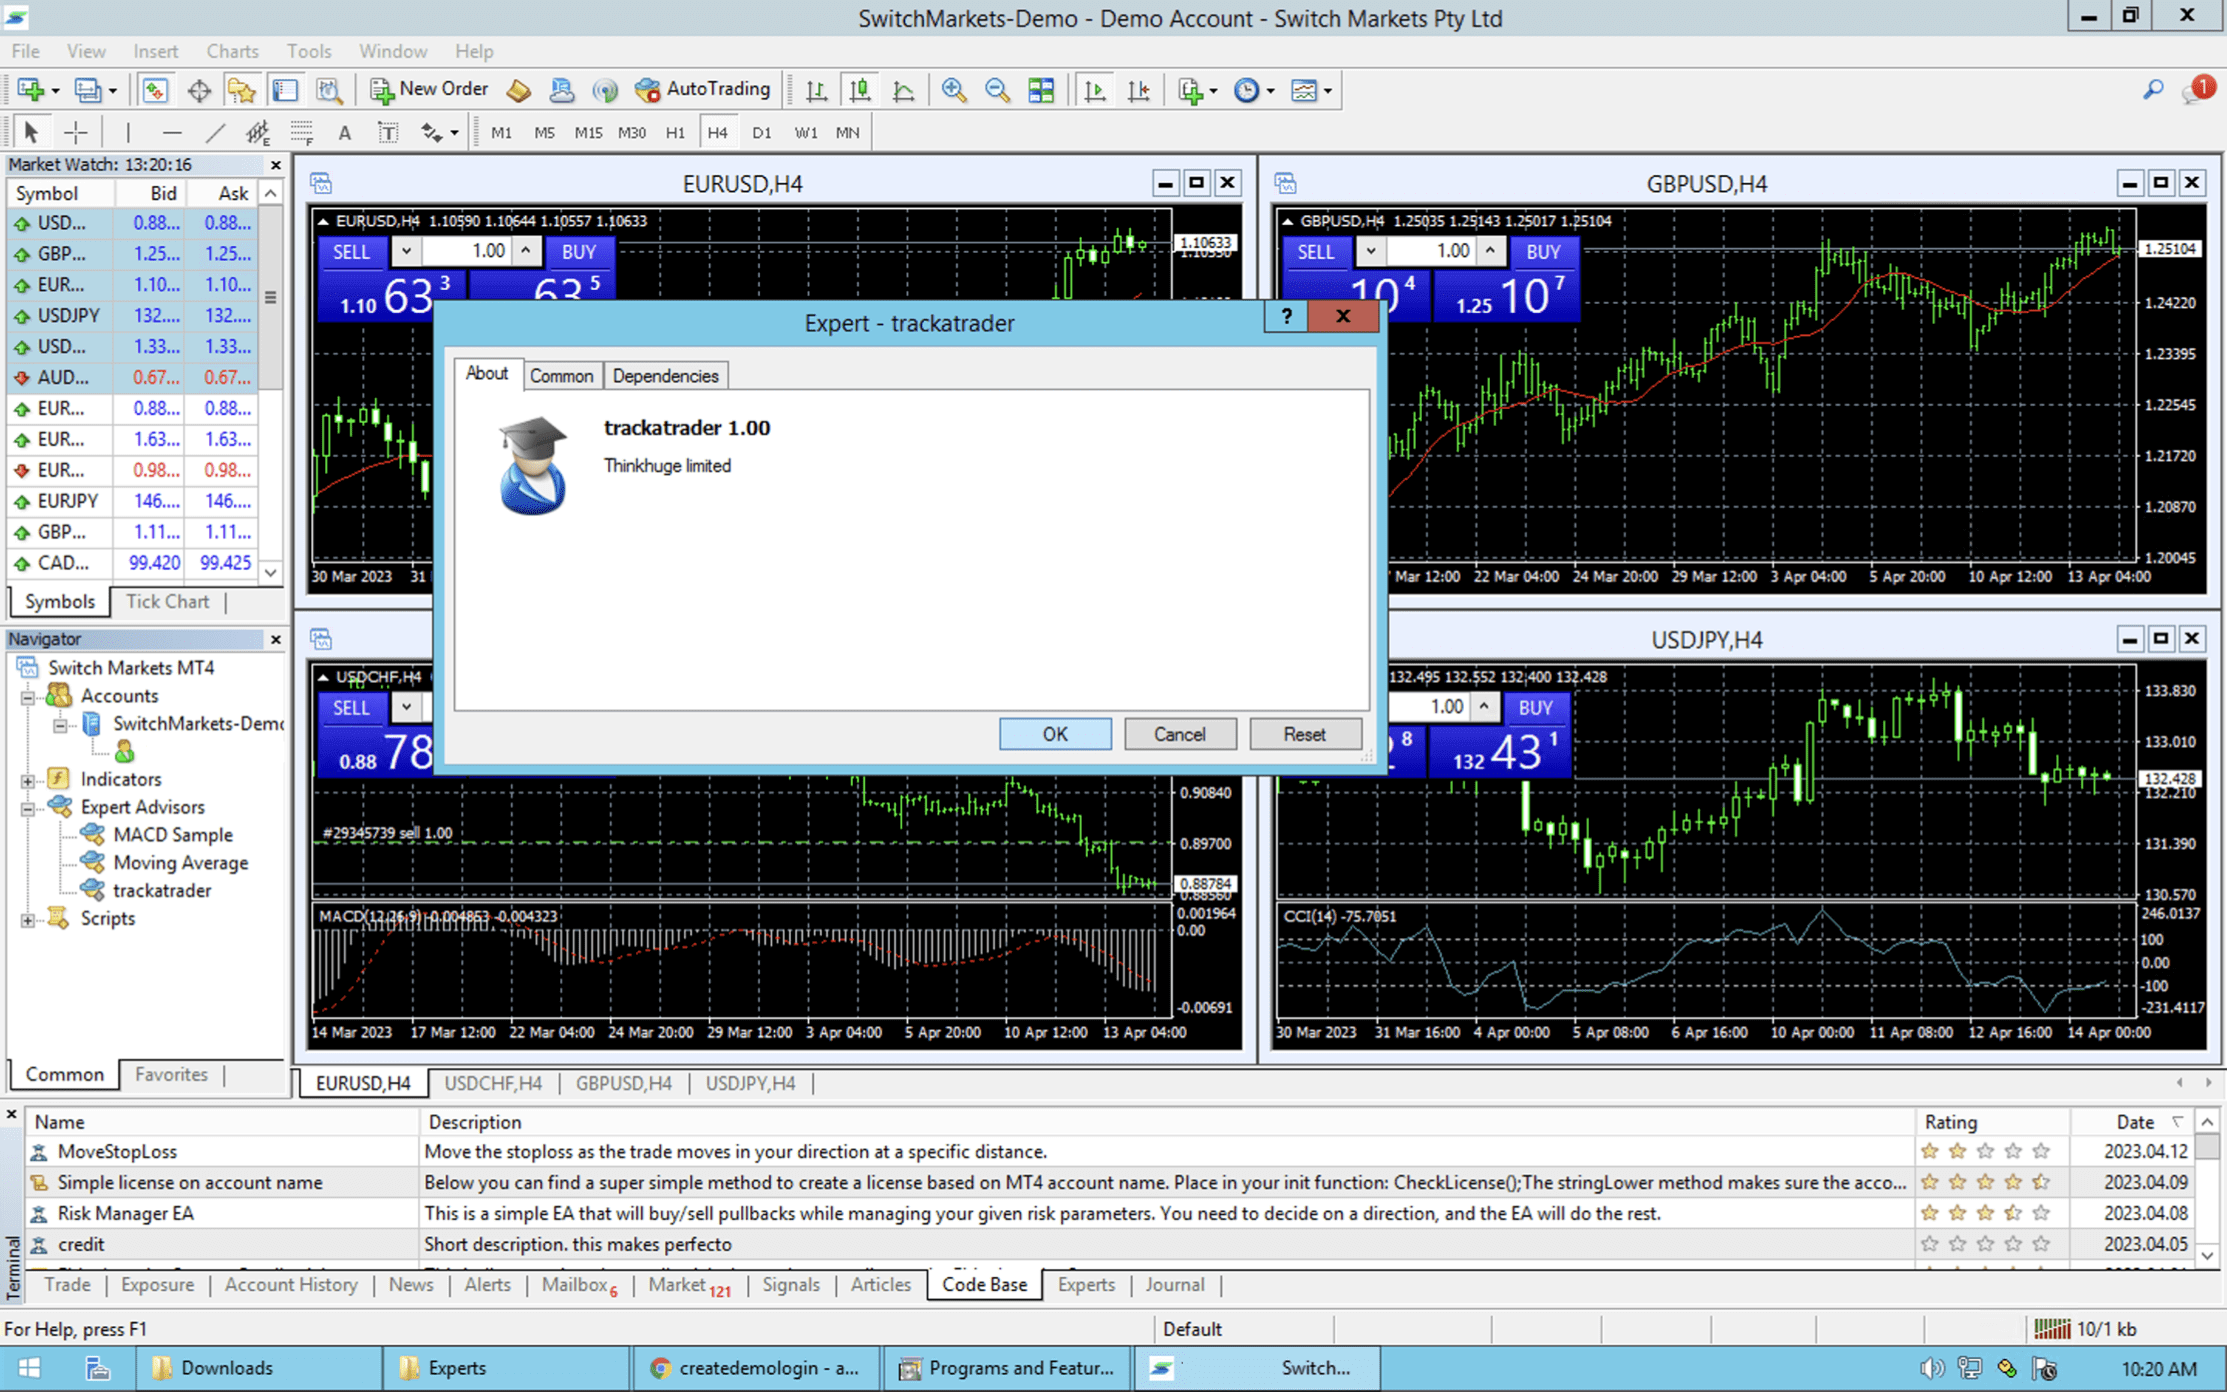Toggle the H4 timeframe button
This screenshot has height=1392, width=2227.
717,132
